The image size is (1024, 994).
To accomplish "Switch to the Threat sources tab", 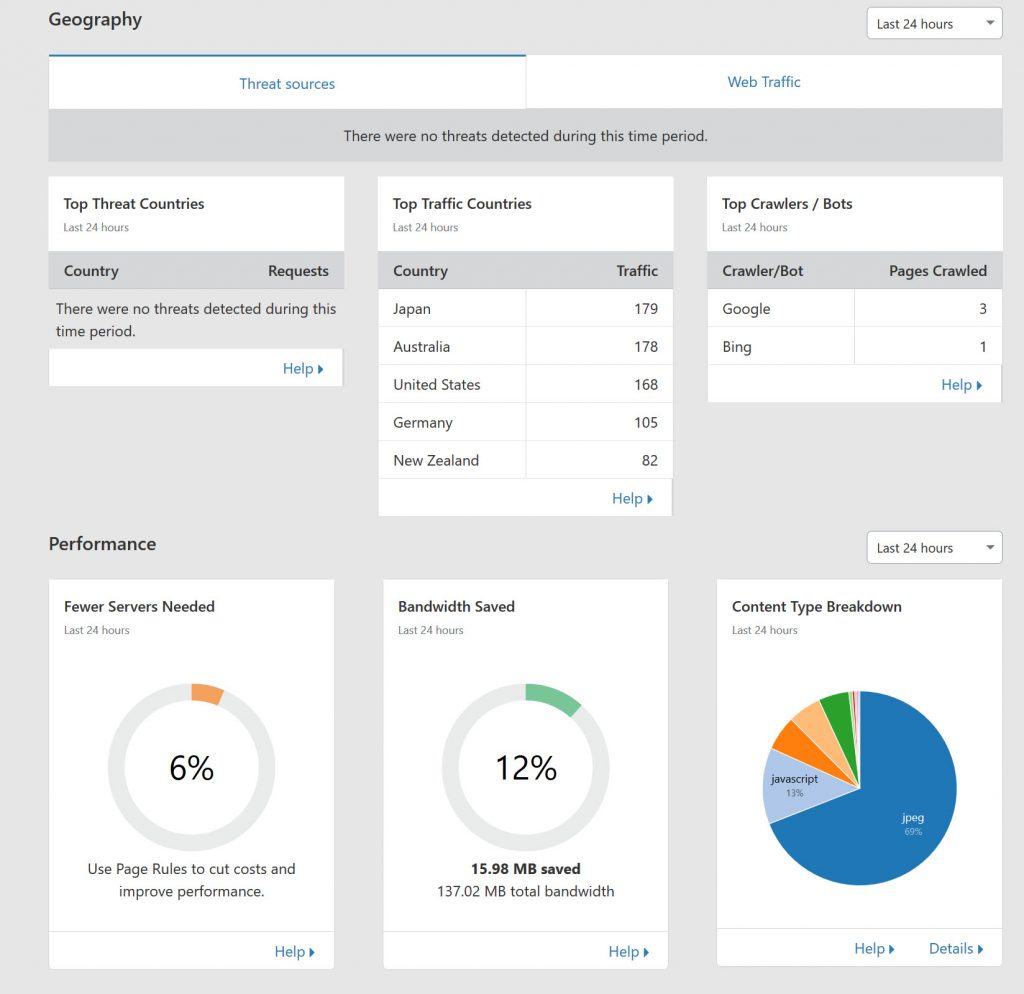I will point(287,83).
